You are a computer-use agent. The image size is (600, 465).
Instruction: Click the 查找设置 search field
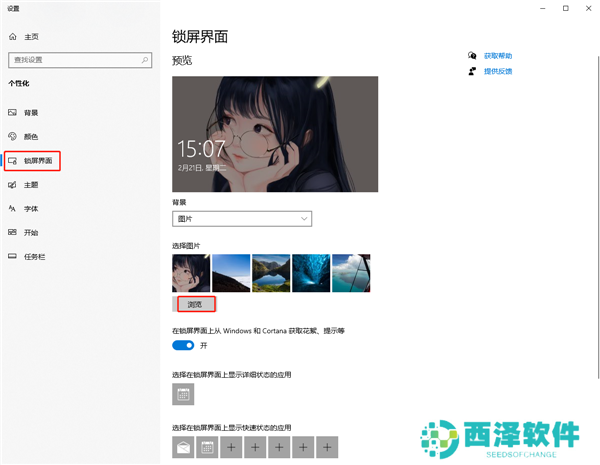(80, 60)
